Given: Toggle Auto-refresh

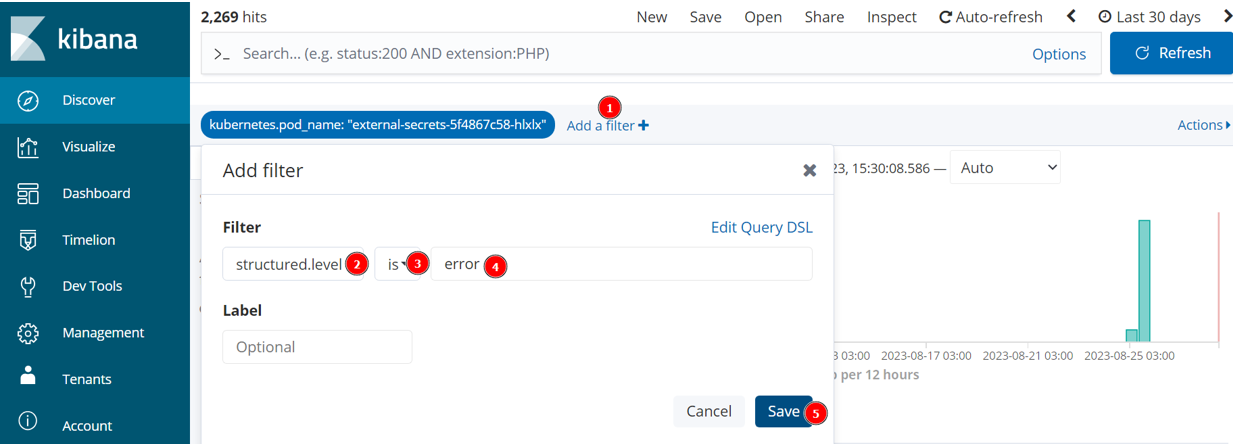Looking at the screenshot, I should [990, 17].
